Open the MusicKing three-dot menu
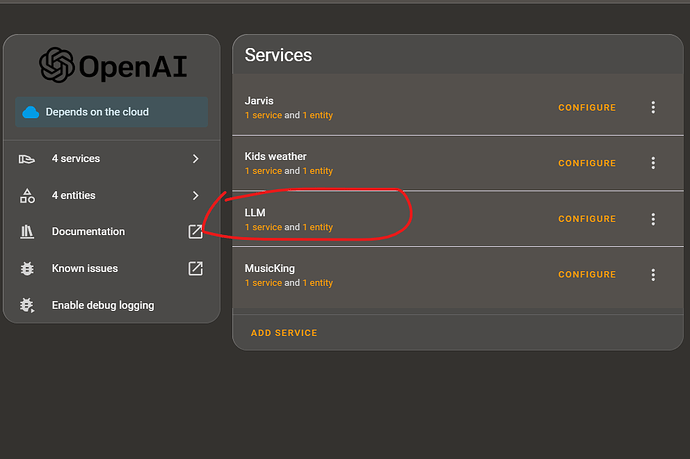The image size is (690, 459). coord(653,275)
